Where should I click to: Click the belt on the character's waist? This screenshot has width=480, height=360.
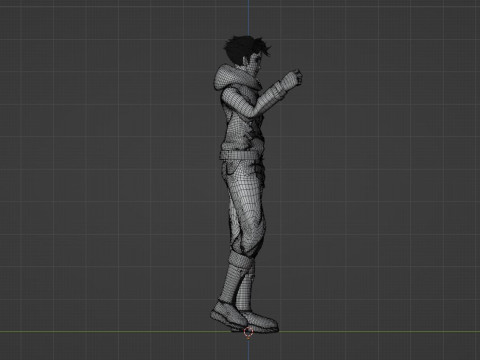pos(239,155)
